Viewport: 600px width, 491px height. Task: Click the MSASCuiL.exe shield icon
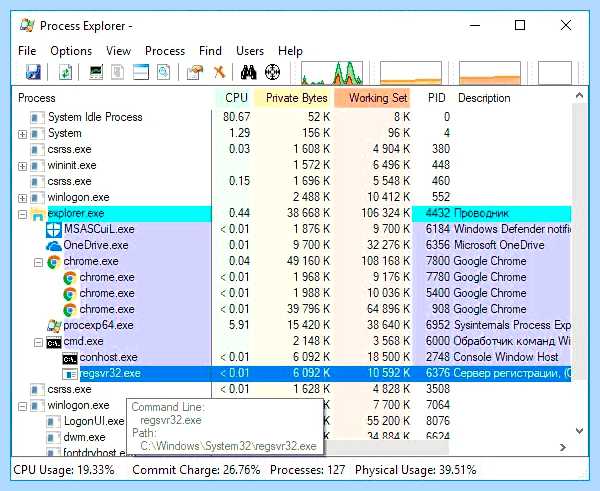(53, 230)
